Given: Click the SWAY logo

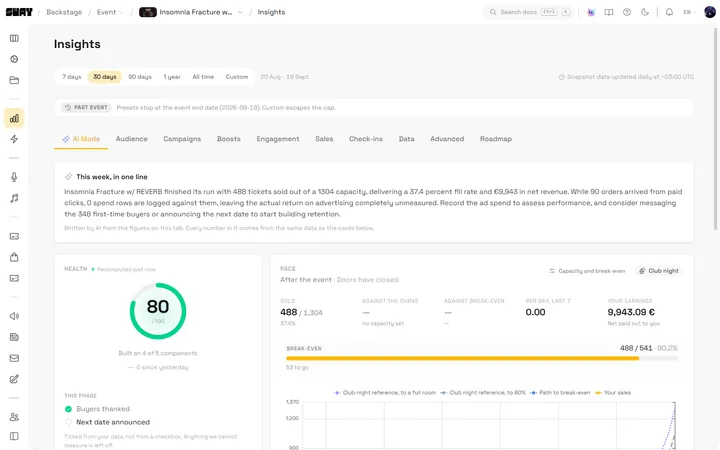Looking at the screenshot, I should (x=19, y=12).
